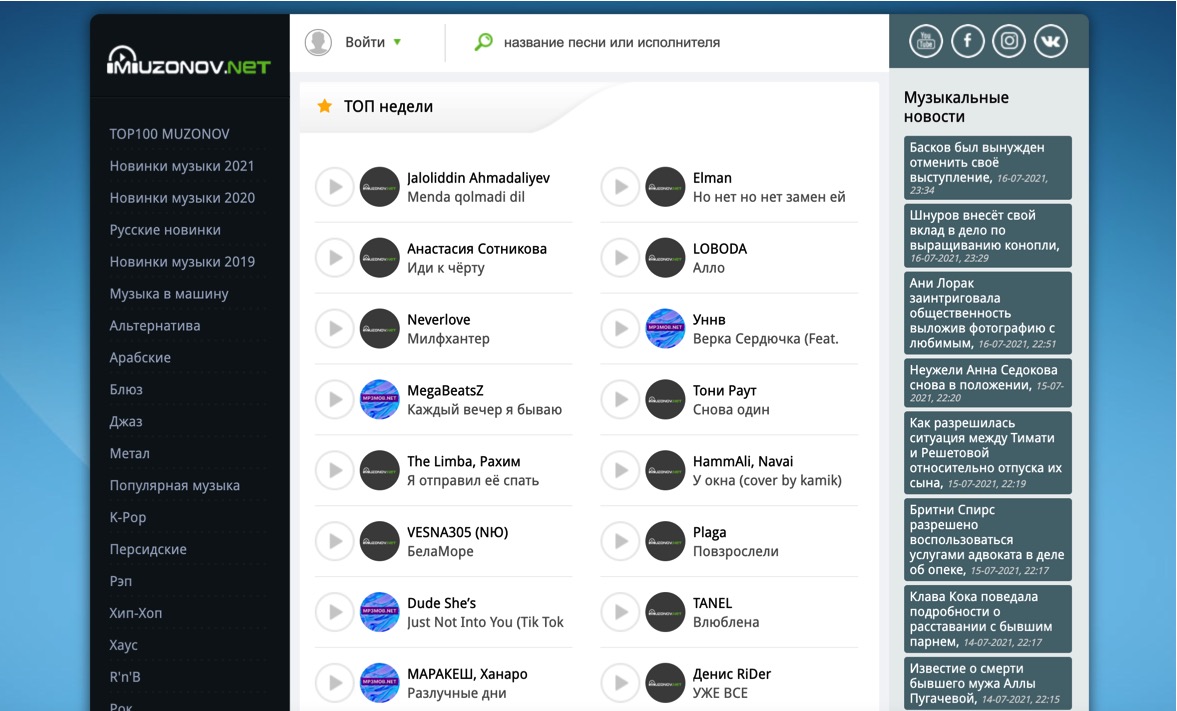The width and height of the screenshot is (1177, 711).
Task: Click song title У окна (cover by kamik)
Action: pos(767,481)
